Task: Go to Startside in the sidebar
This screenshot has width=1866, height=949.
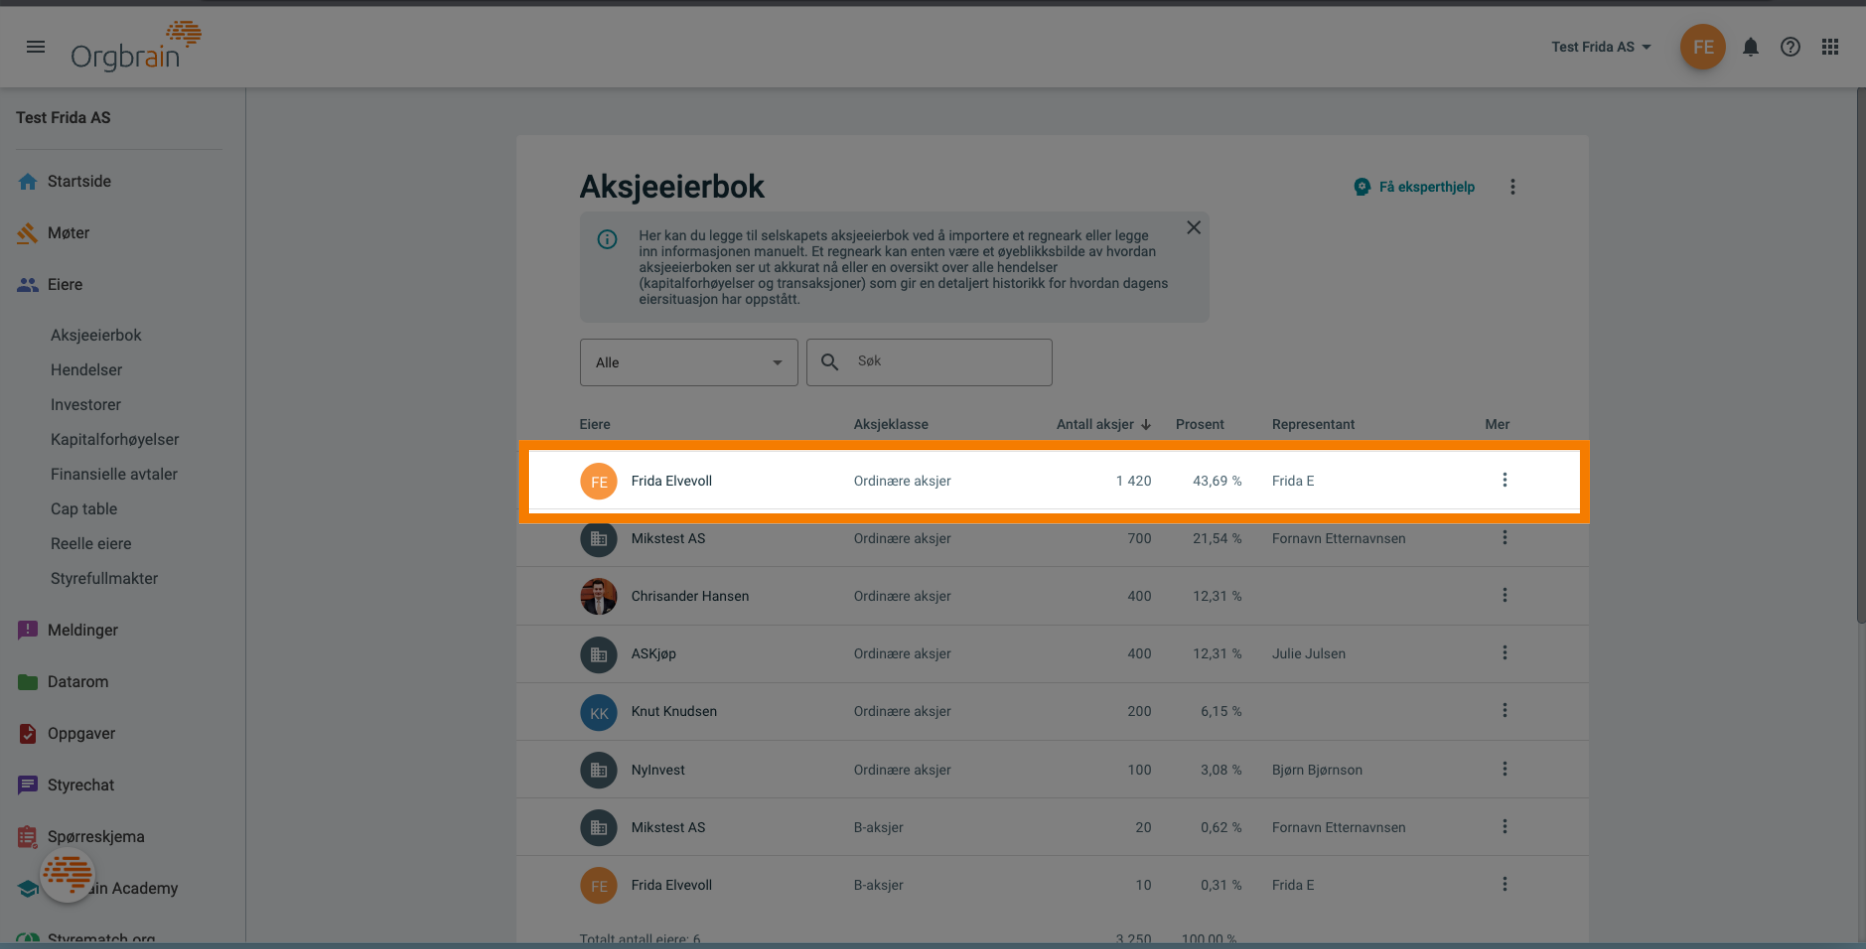Action: pyautogui.click(x=79, y=181)
